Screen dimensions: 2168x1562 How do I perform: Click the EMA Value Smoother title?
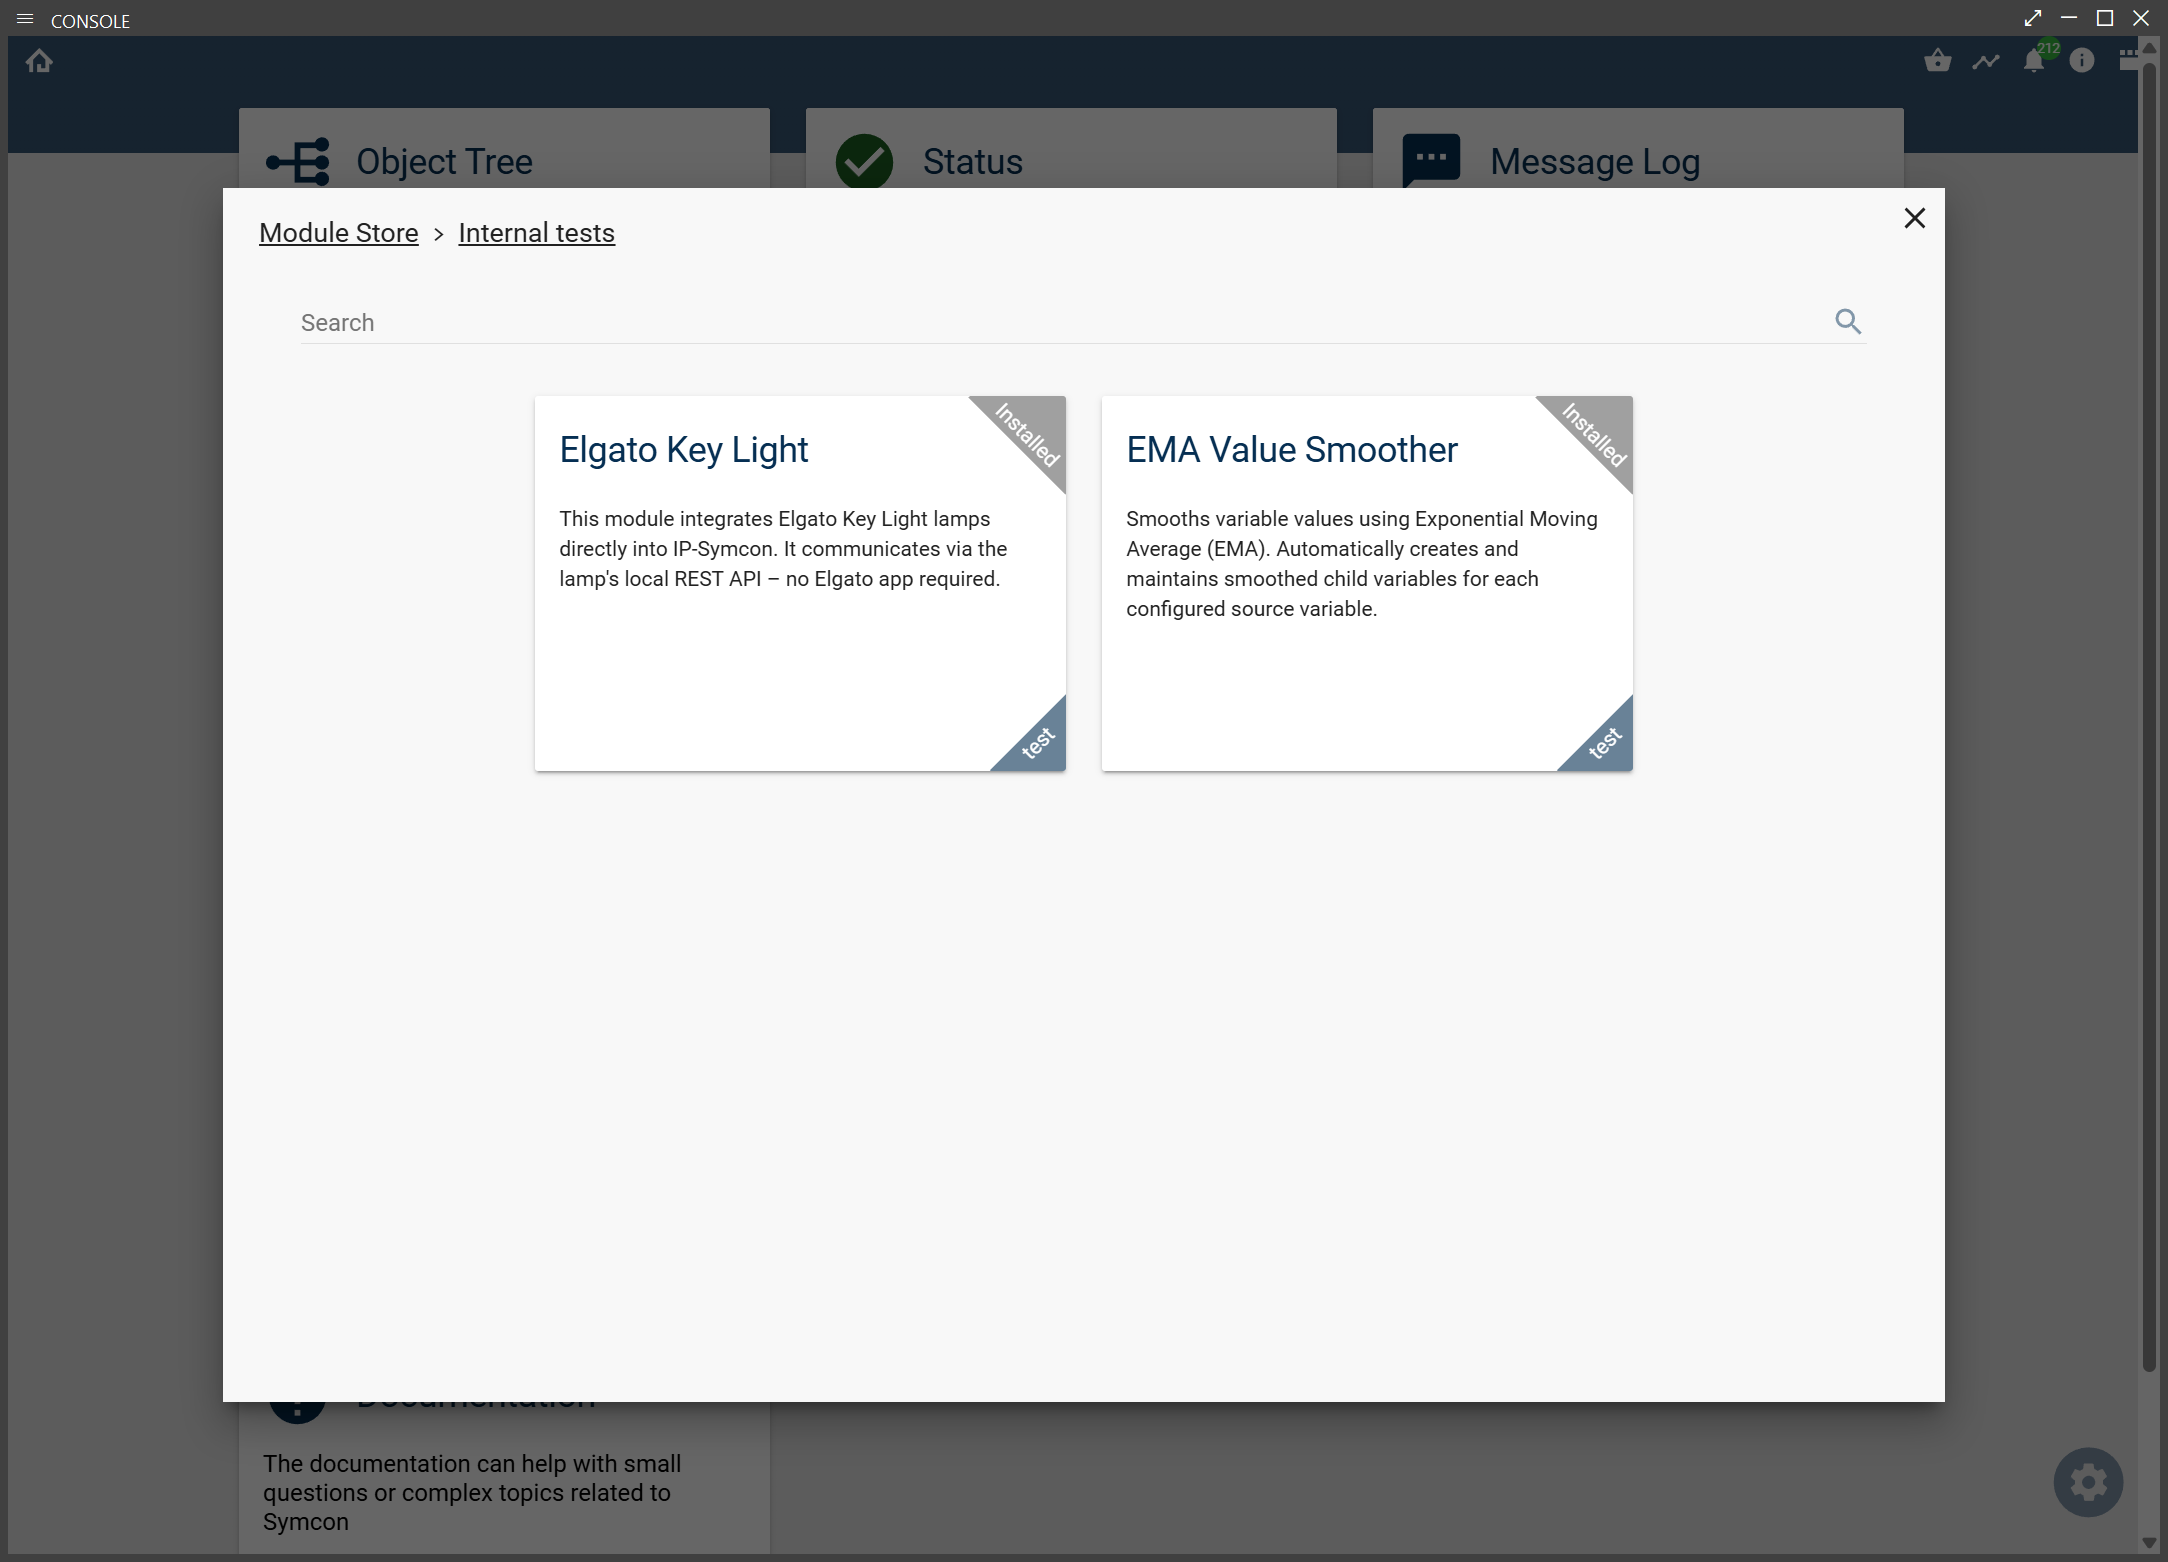pyautogui.click(x=1291, y=450)
